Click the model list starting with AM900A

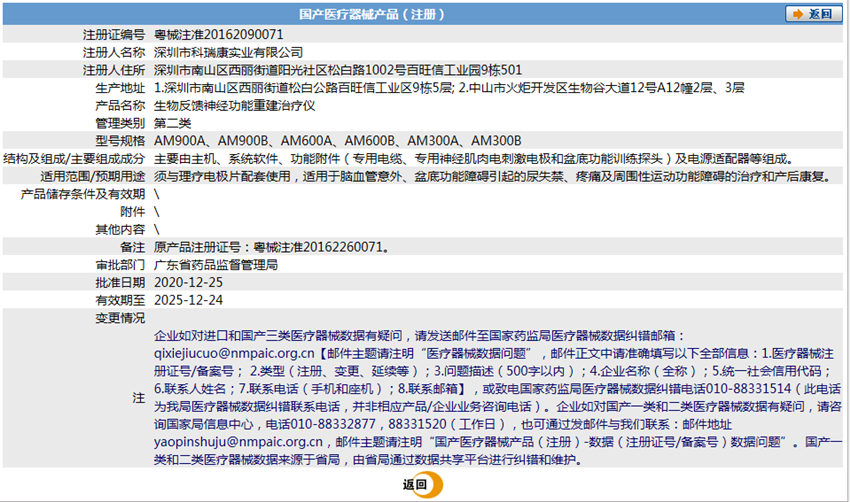(x=337, y=141)
